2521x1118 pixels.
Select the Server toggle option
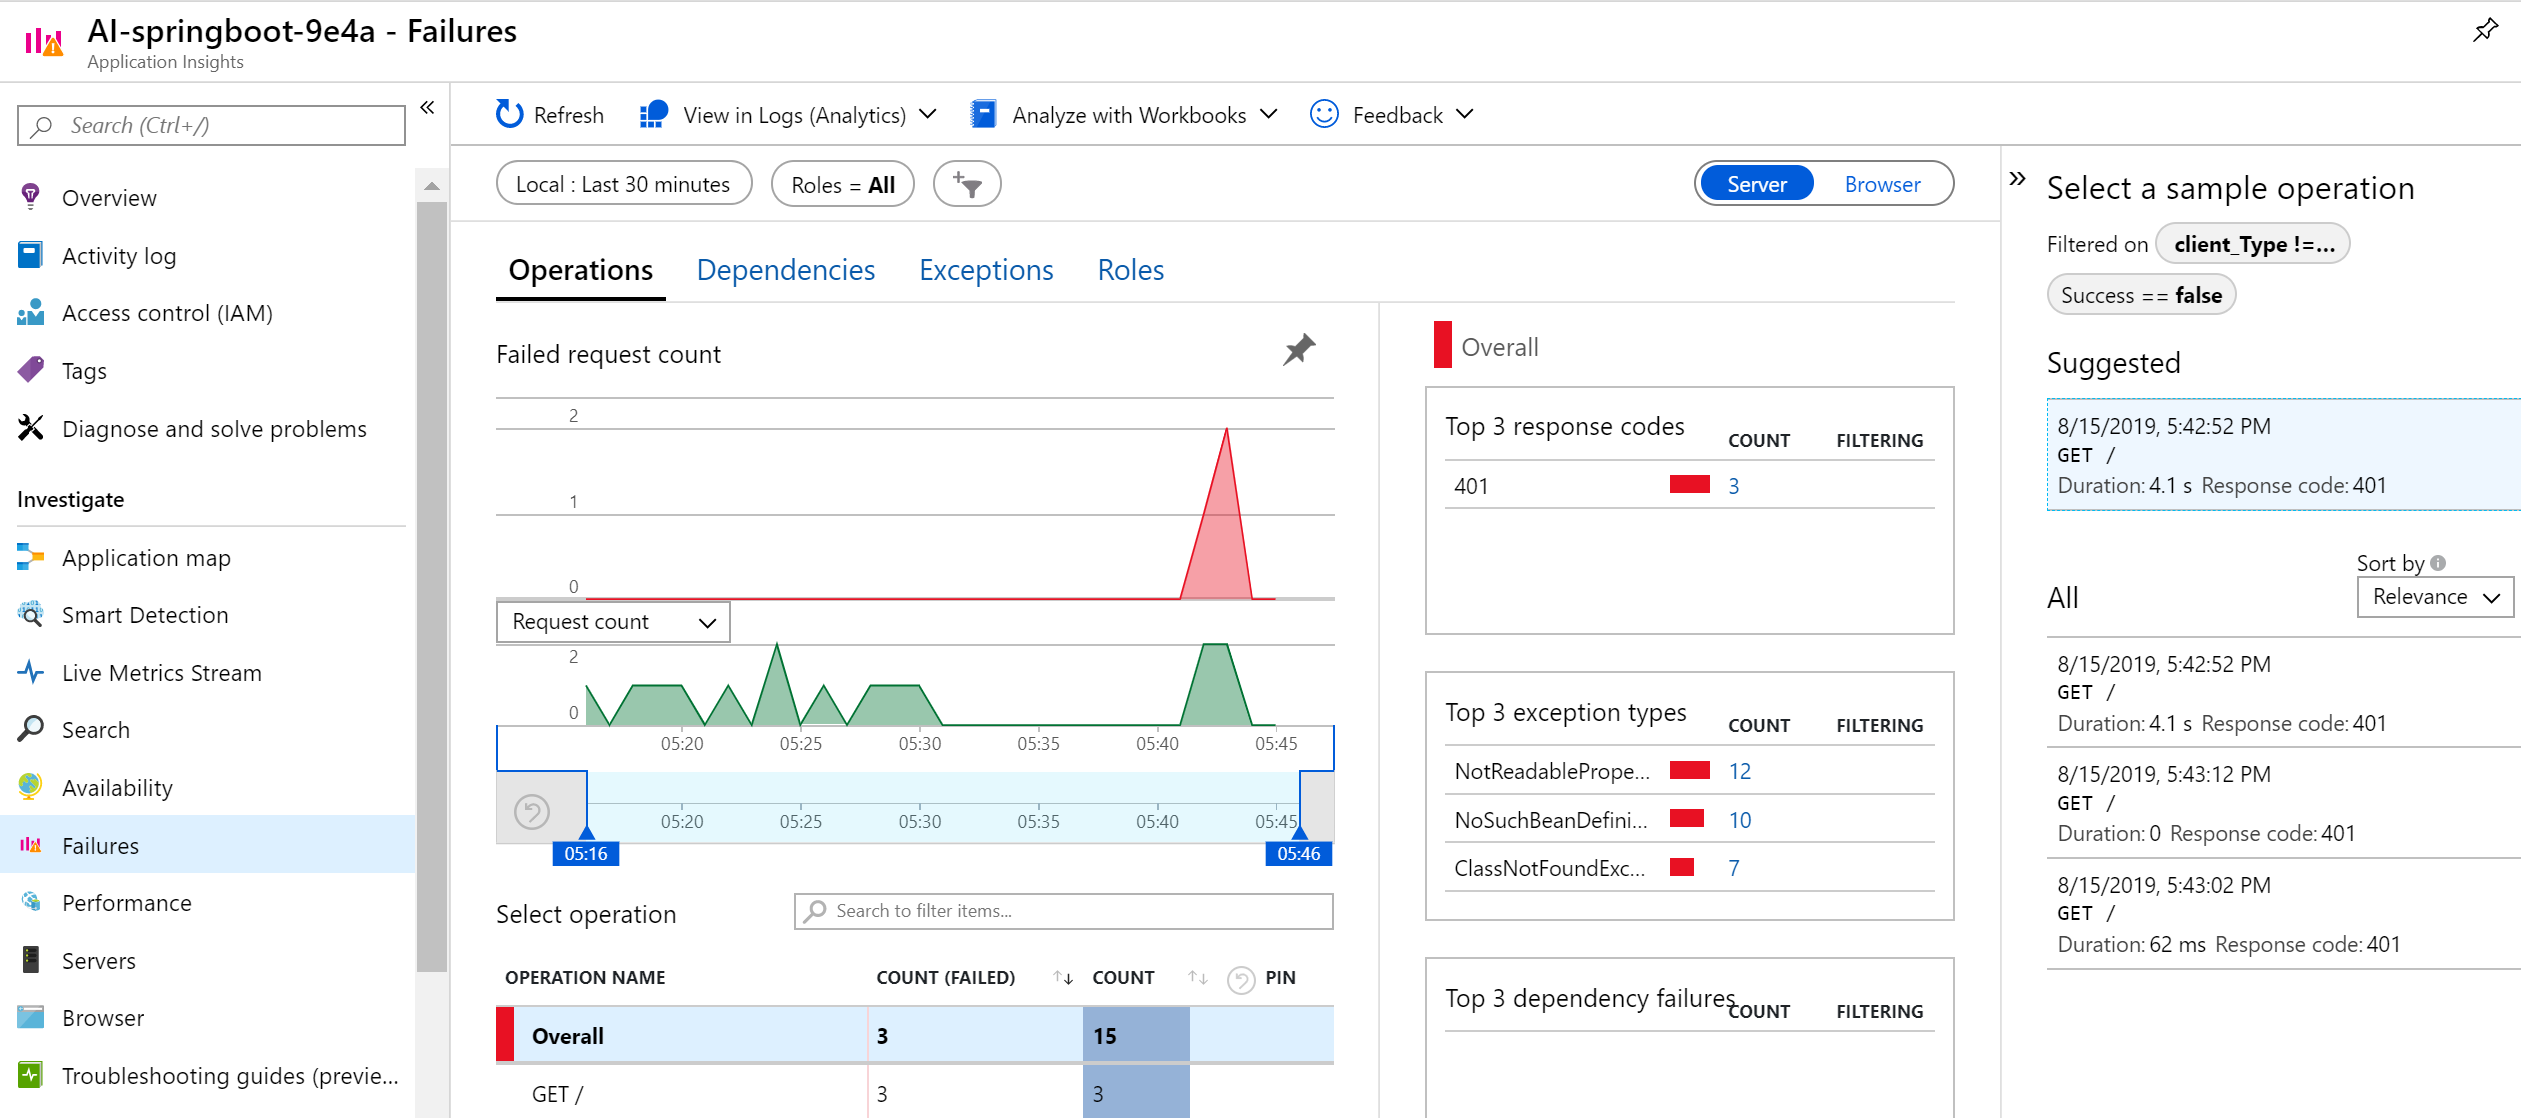(x=1757, y=184)
